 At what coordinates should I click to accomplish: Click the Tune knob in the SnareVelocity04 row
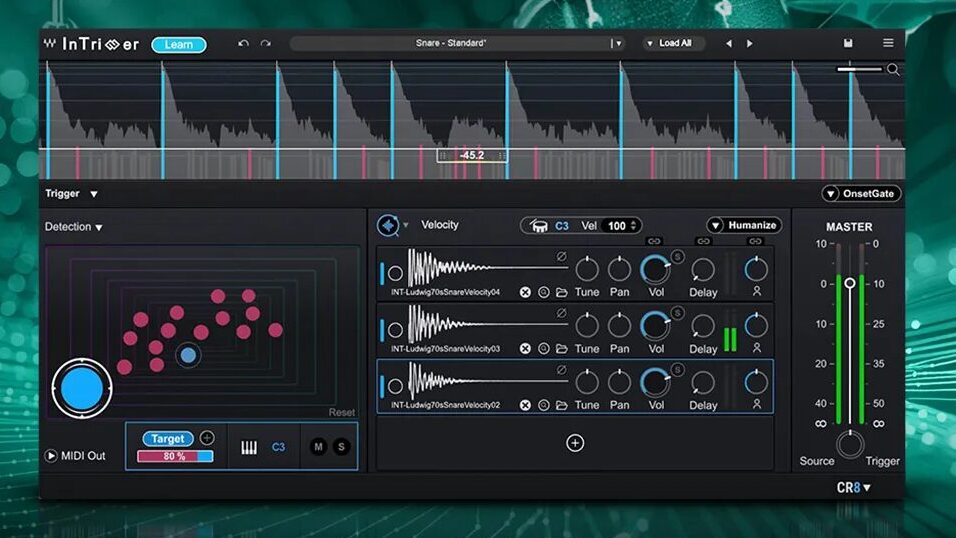587,269
